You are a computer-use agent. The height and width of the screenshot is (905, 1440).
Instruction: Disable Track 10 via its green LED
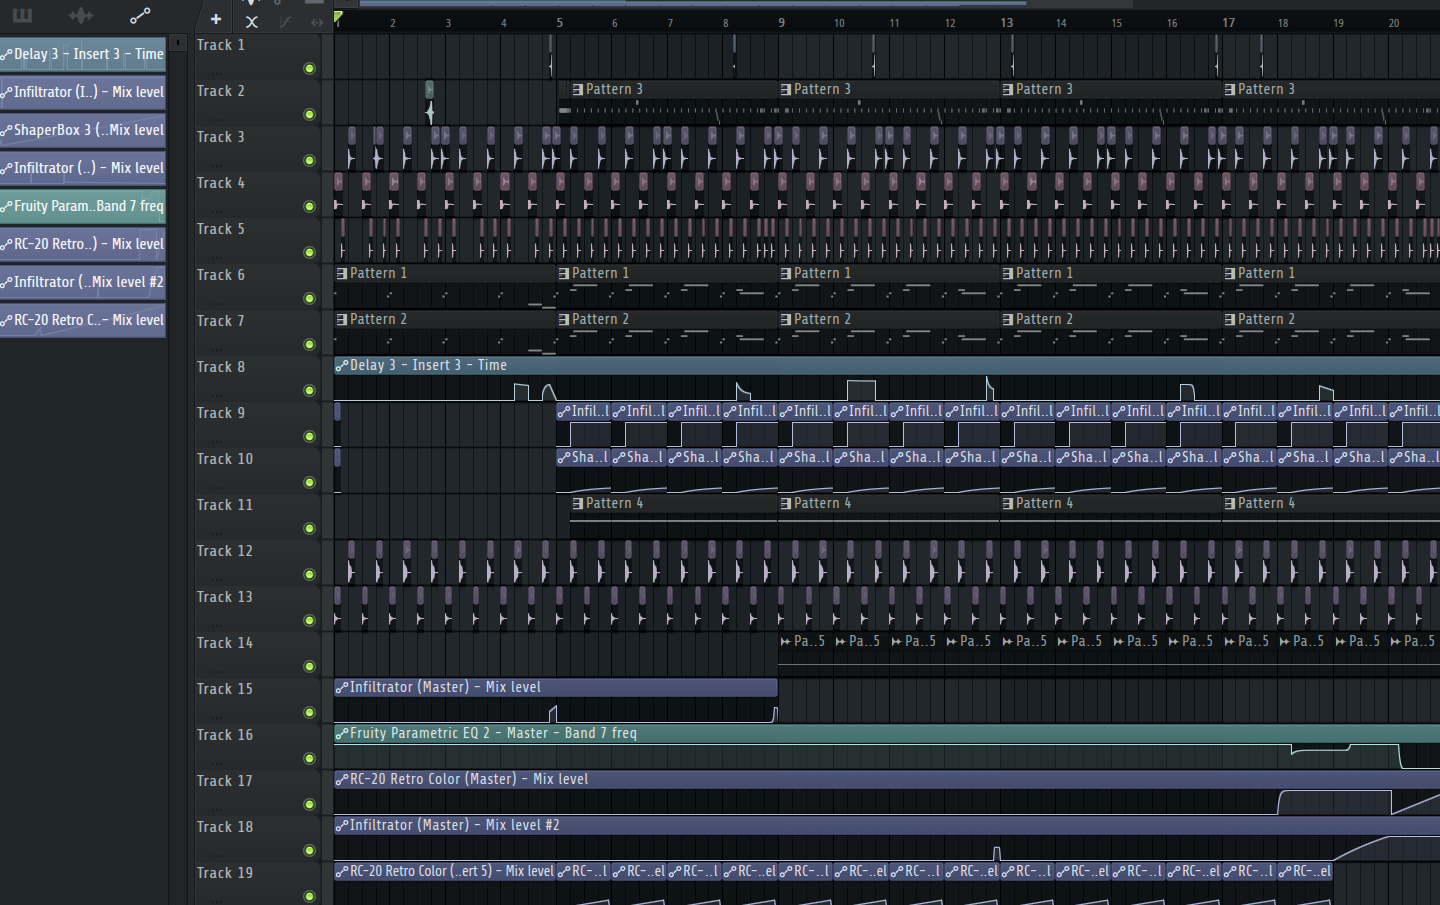click(309, 482)
